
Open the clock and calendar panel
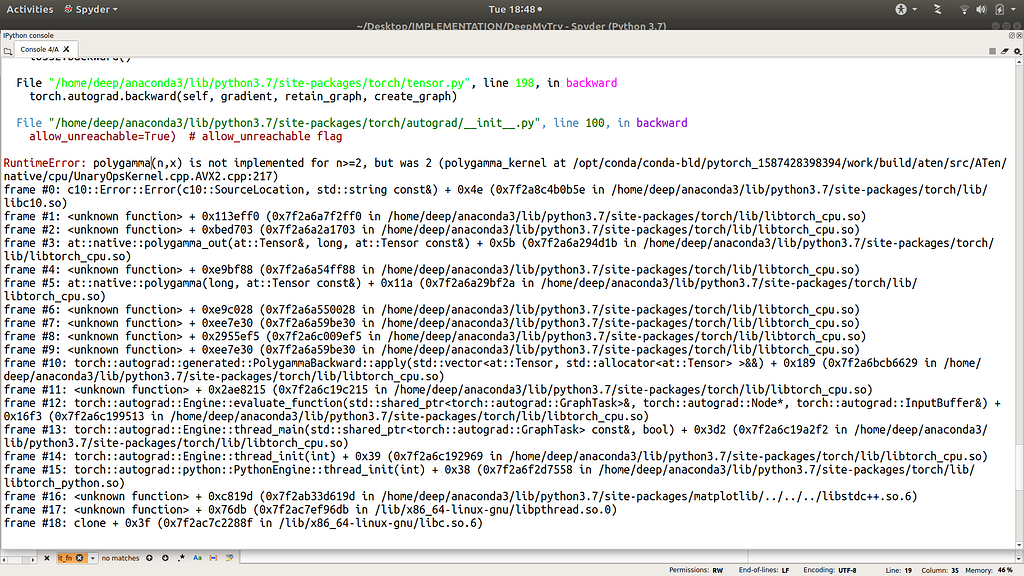point(512,9)
